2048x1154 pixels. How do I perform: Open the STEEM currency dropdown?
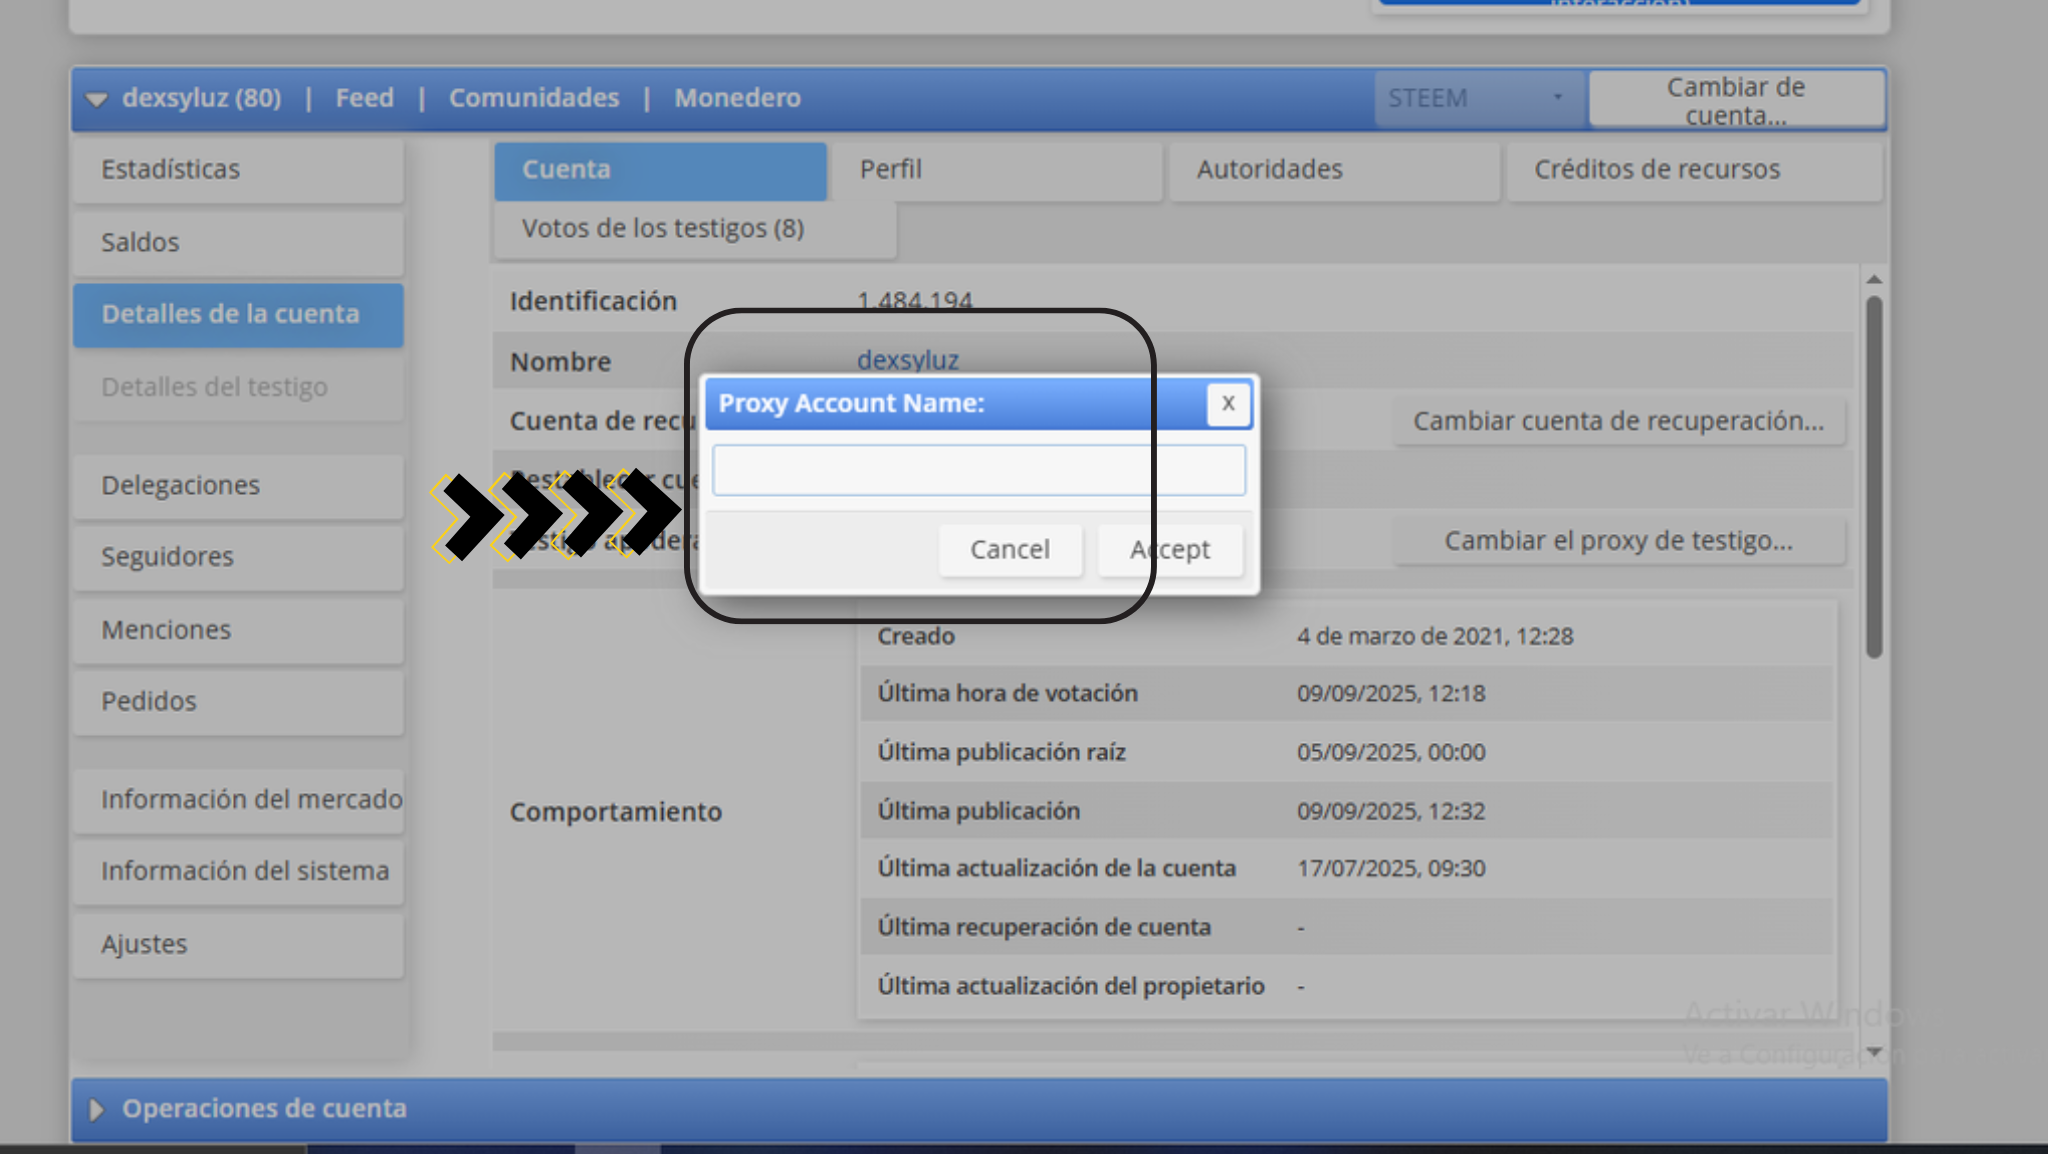(1480, 98)
